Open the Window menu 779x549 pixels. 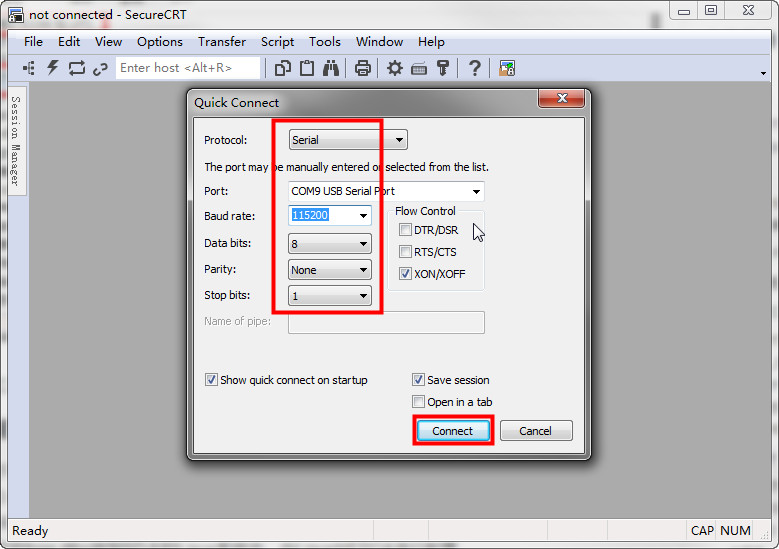pyautogui.click(x=379, y=42)
